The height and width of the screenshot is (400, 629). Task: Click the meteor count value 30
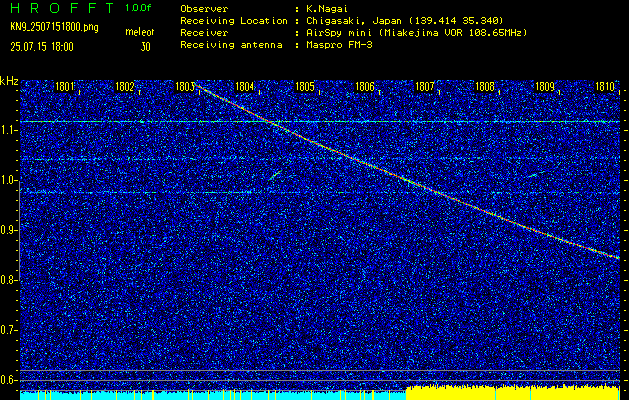[x=145, y=47]
